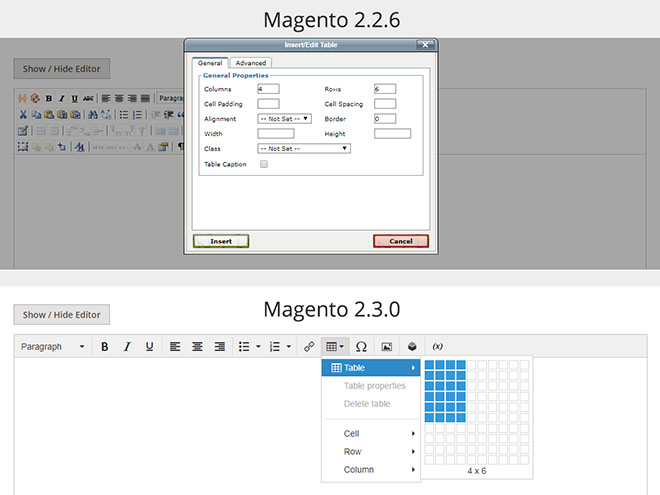Click Height input field
Image resolution: width=660 pixels, height=495 pixels.
pyautogui.click(x=392, y=134)
